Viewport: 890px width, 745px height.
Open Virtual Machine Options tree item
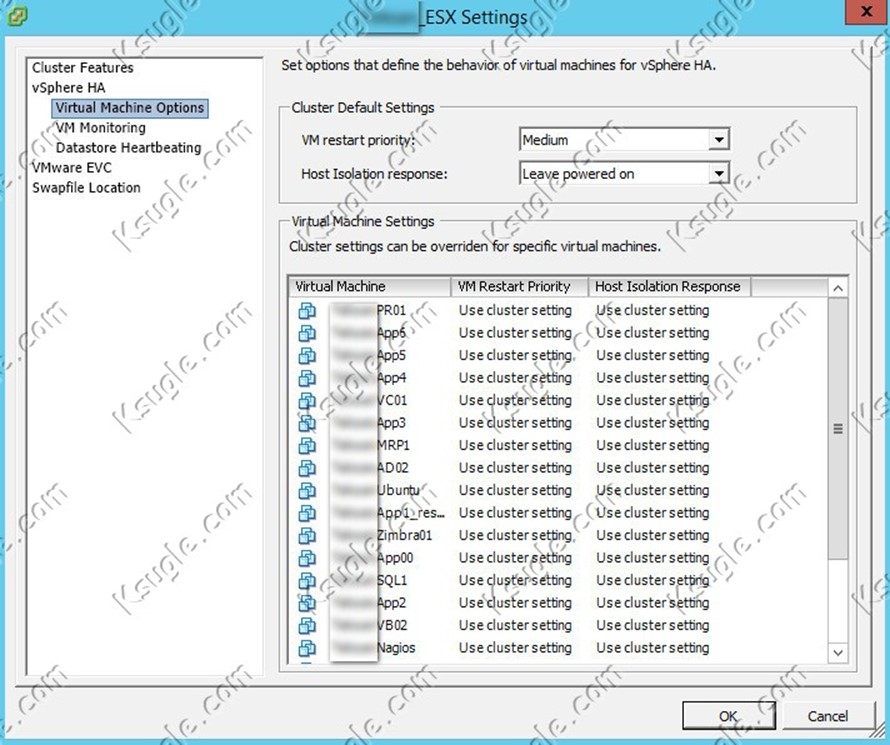(x=130, y=108)
